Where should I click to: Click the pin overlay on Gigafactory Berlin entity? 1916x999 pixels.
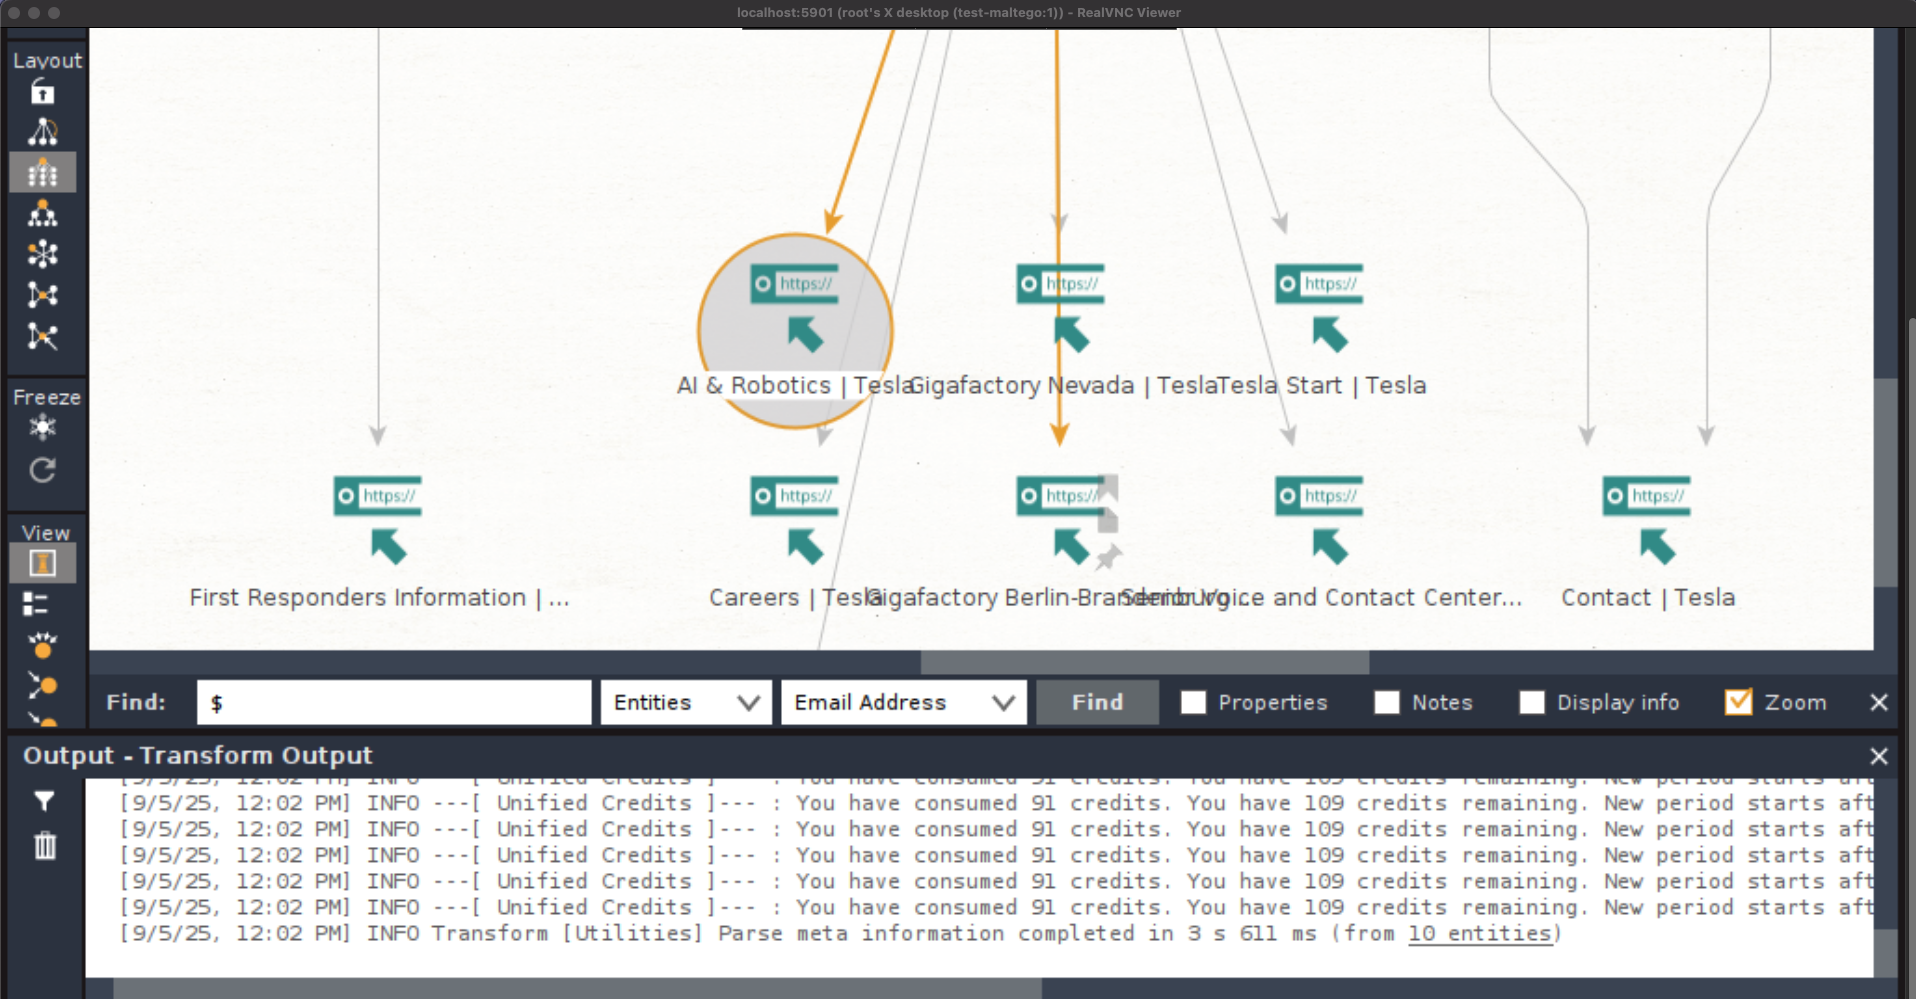pyautogui.click(x=1108, y=557)
